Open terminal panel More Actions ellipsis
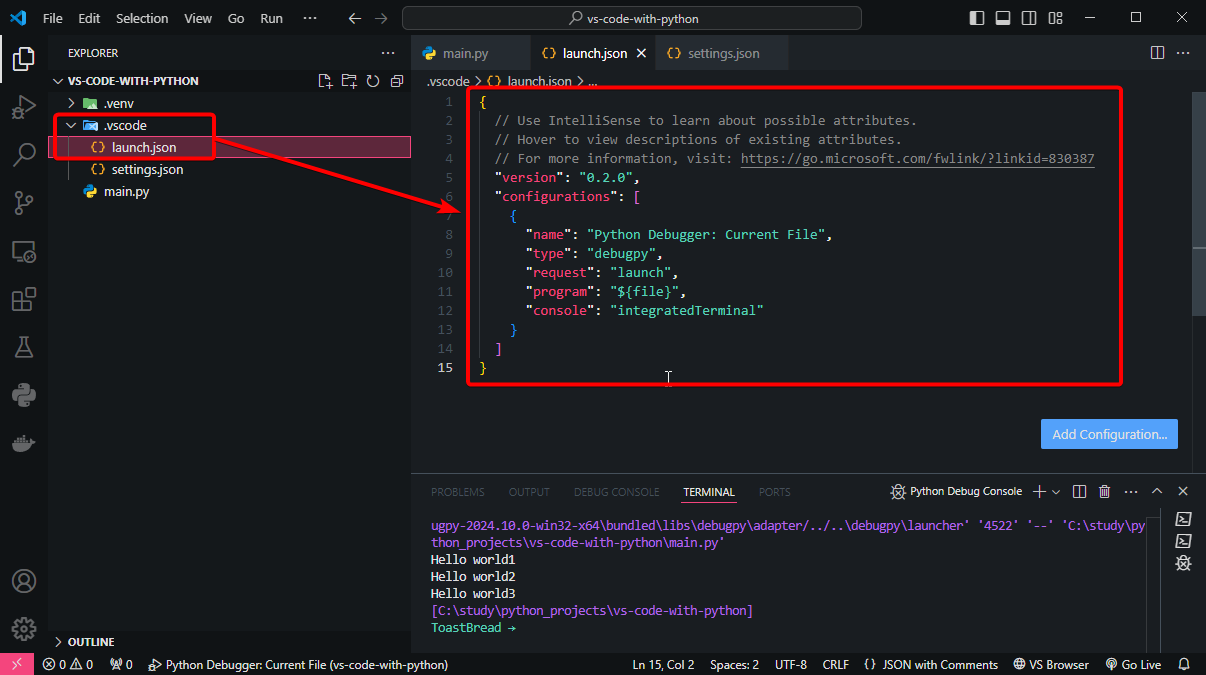1206x675 pixels. [x=1131, y=491]
